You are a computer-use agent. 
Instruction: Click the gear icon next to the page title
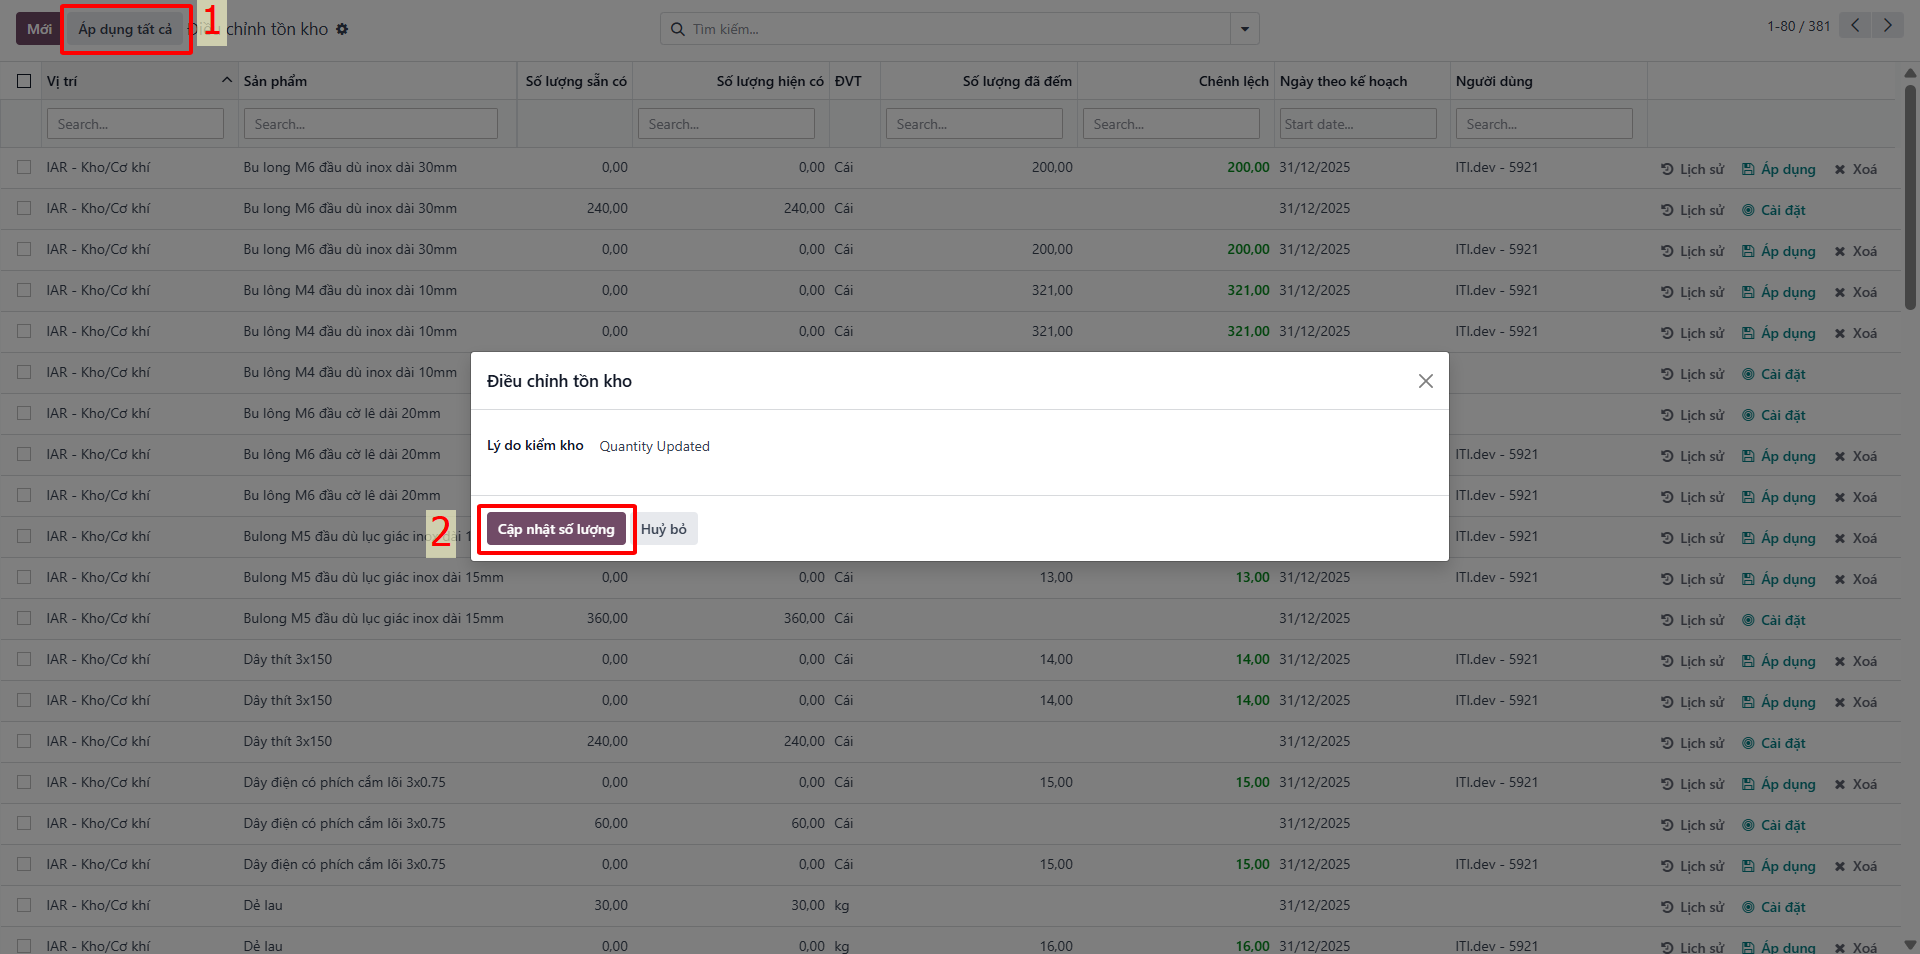[x=342, y=29]
